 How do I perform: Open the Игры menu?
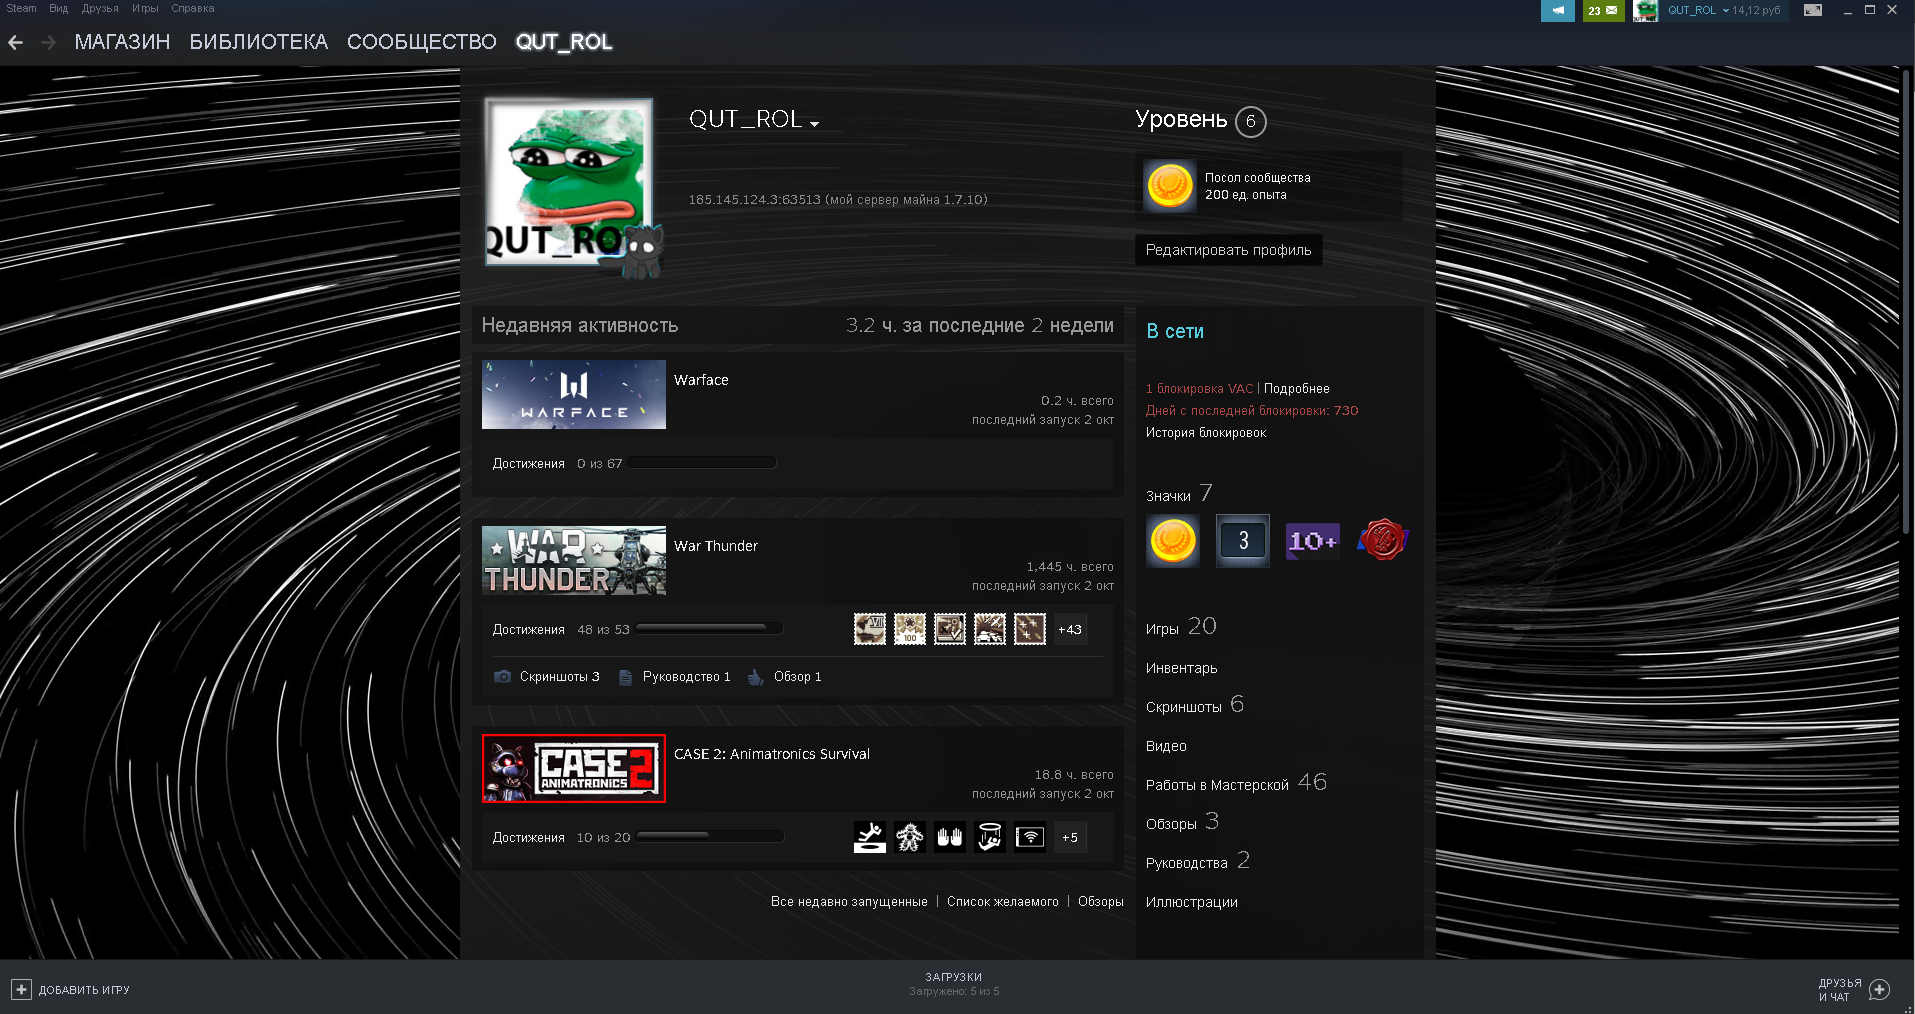pos(145,8)
